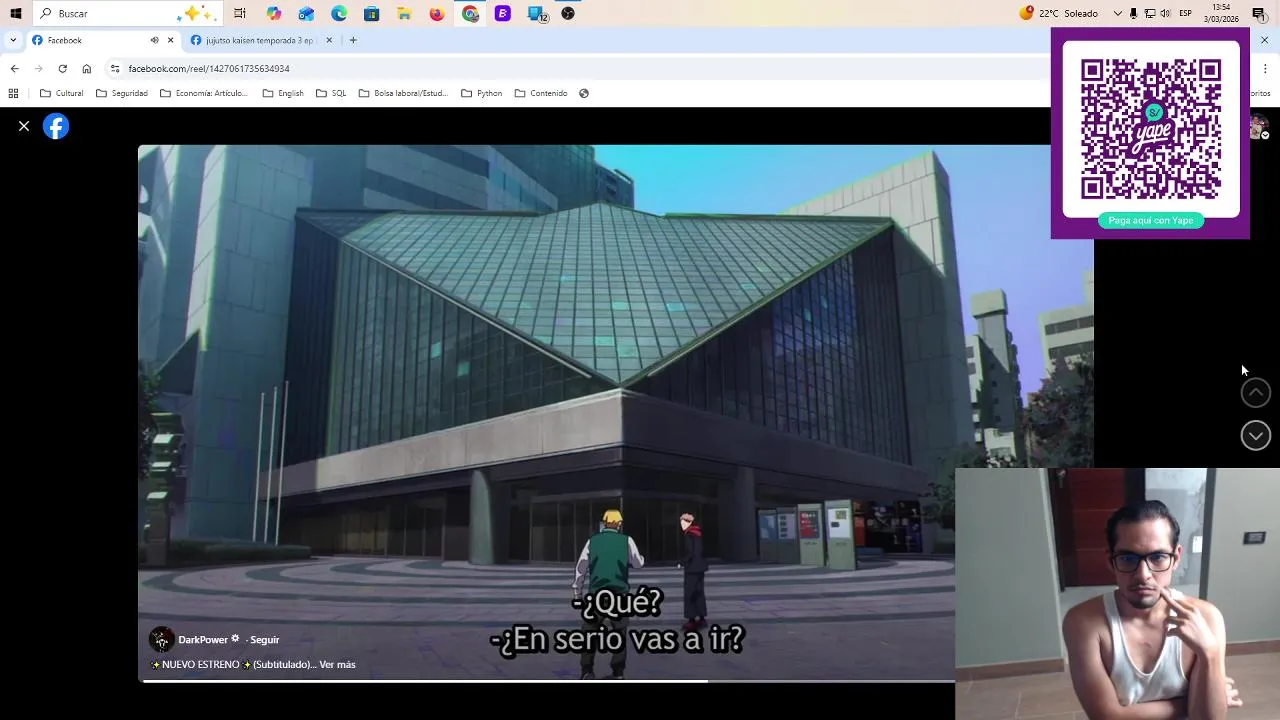Open the purple B app in taskbar

tap(502, 13)
